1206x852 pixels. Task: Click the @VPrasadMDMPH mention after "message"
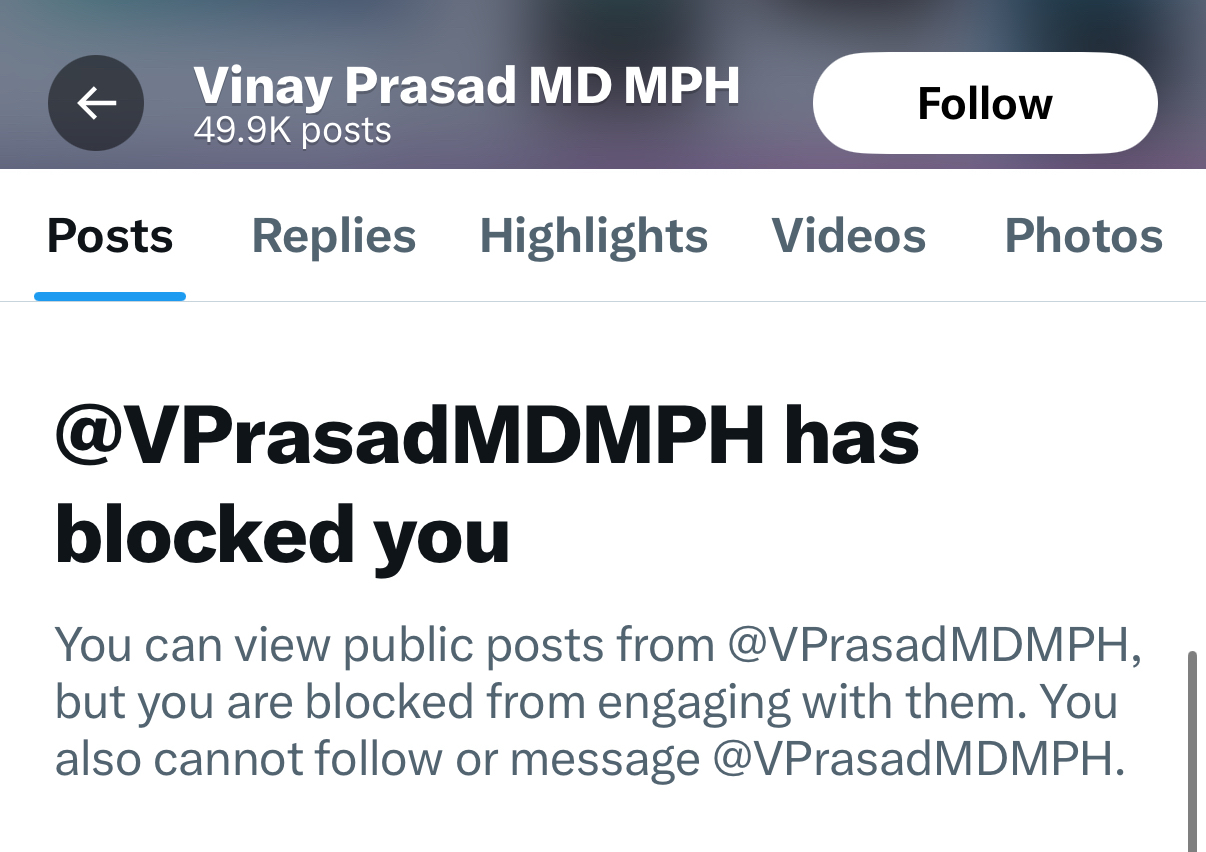919,761
